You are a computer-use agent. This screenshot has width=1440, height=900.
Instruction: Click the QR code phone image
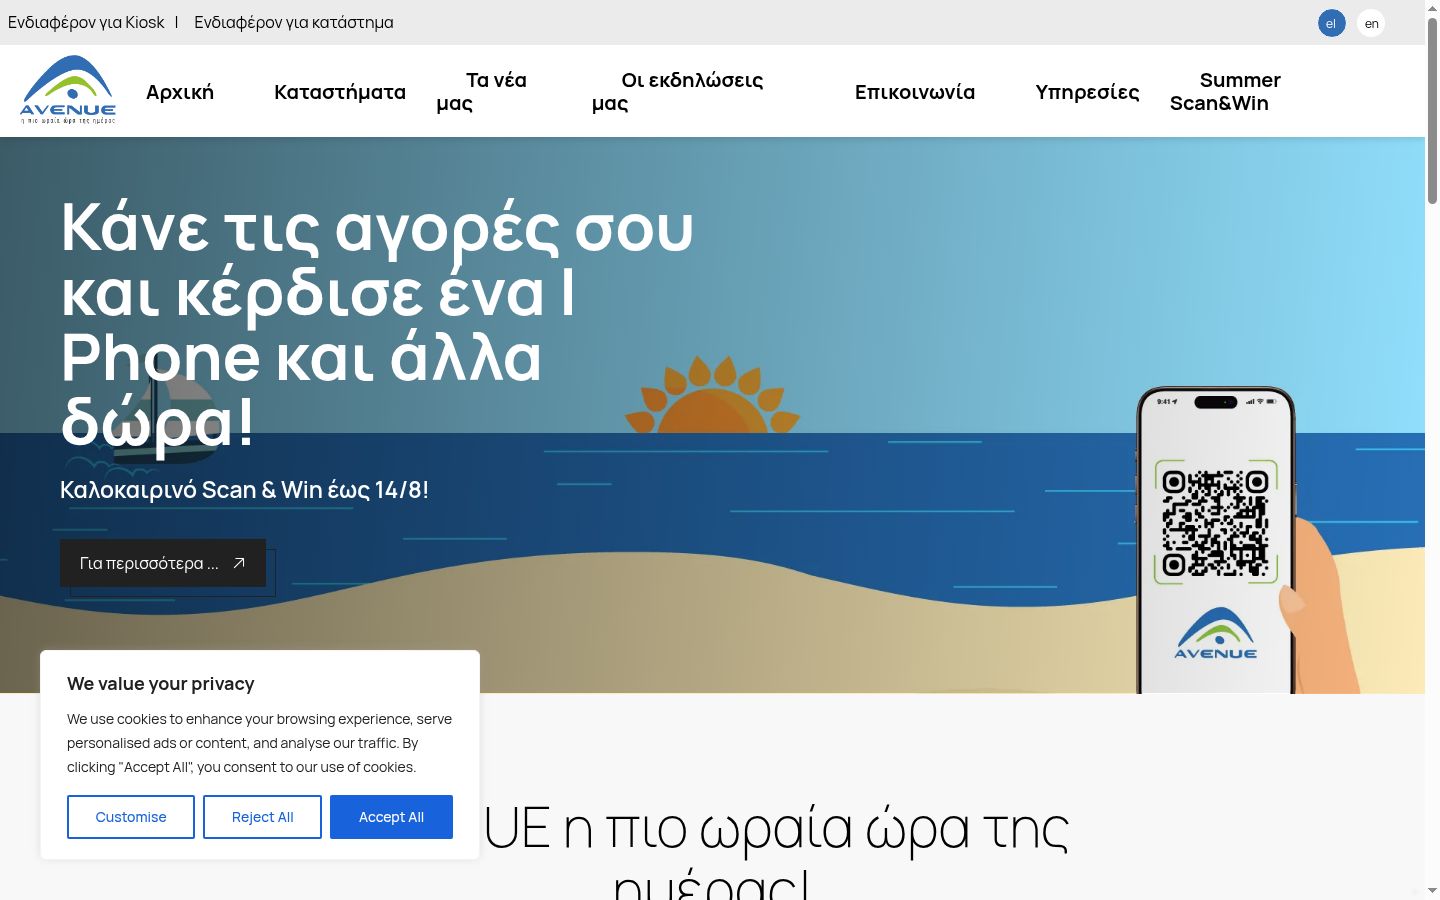1216,540
